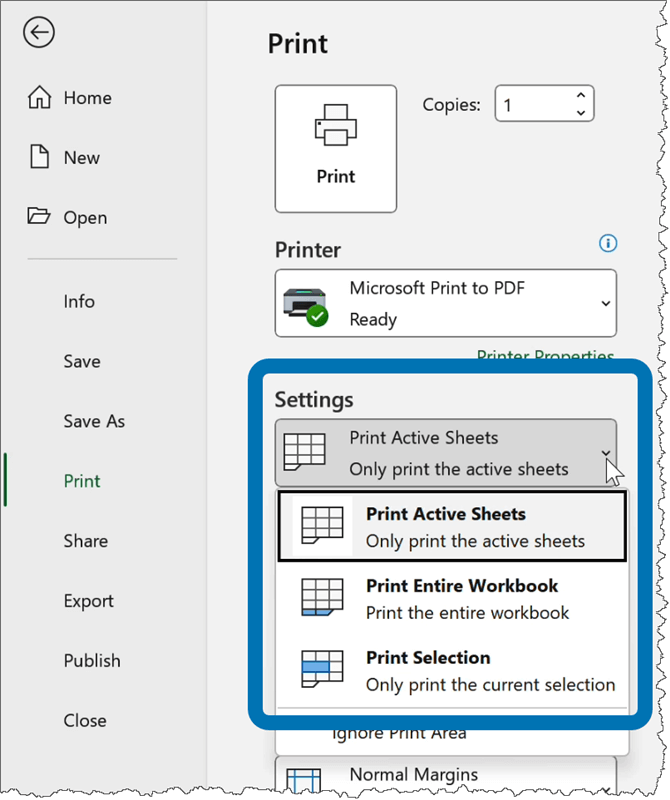670x800 pixels.
Task: Choose the Print Entire Workbook option
Action: pyautogui.click(x=452, y=598)
